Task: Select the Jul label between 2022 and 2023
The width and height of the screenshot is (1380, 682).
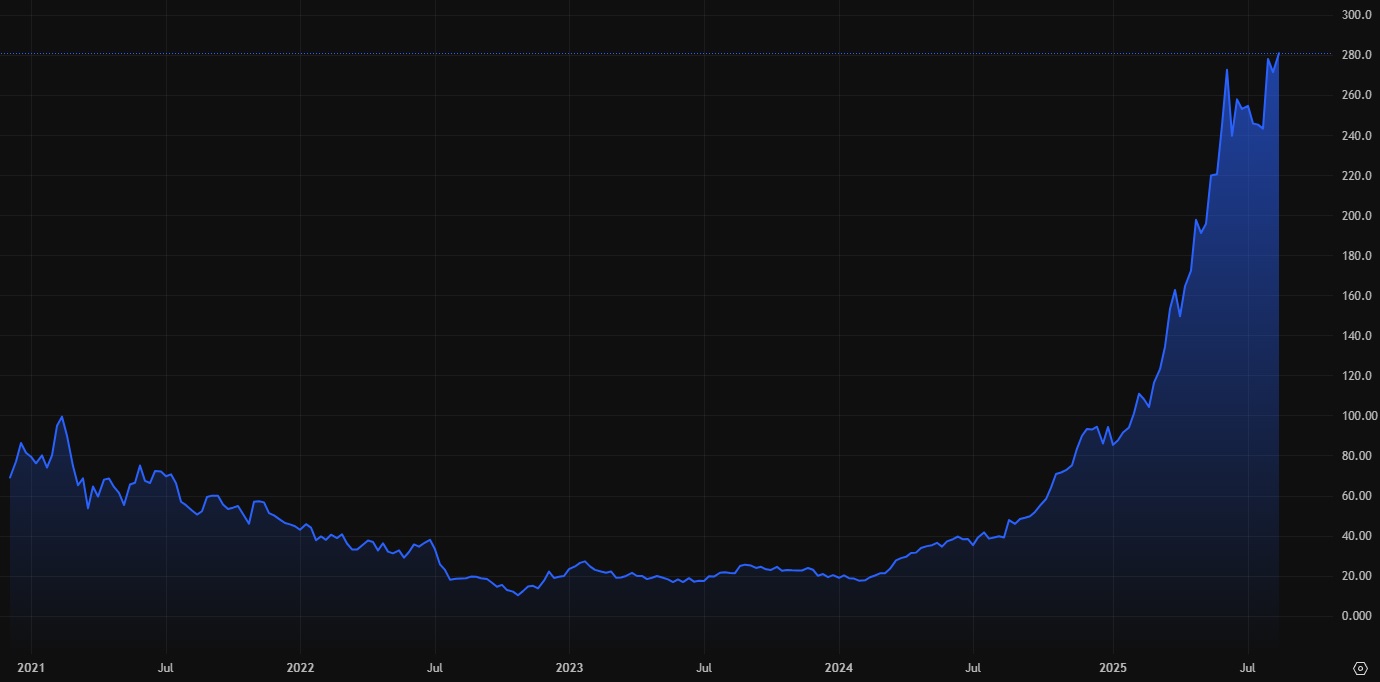Action: 435,666
